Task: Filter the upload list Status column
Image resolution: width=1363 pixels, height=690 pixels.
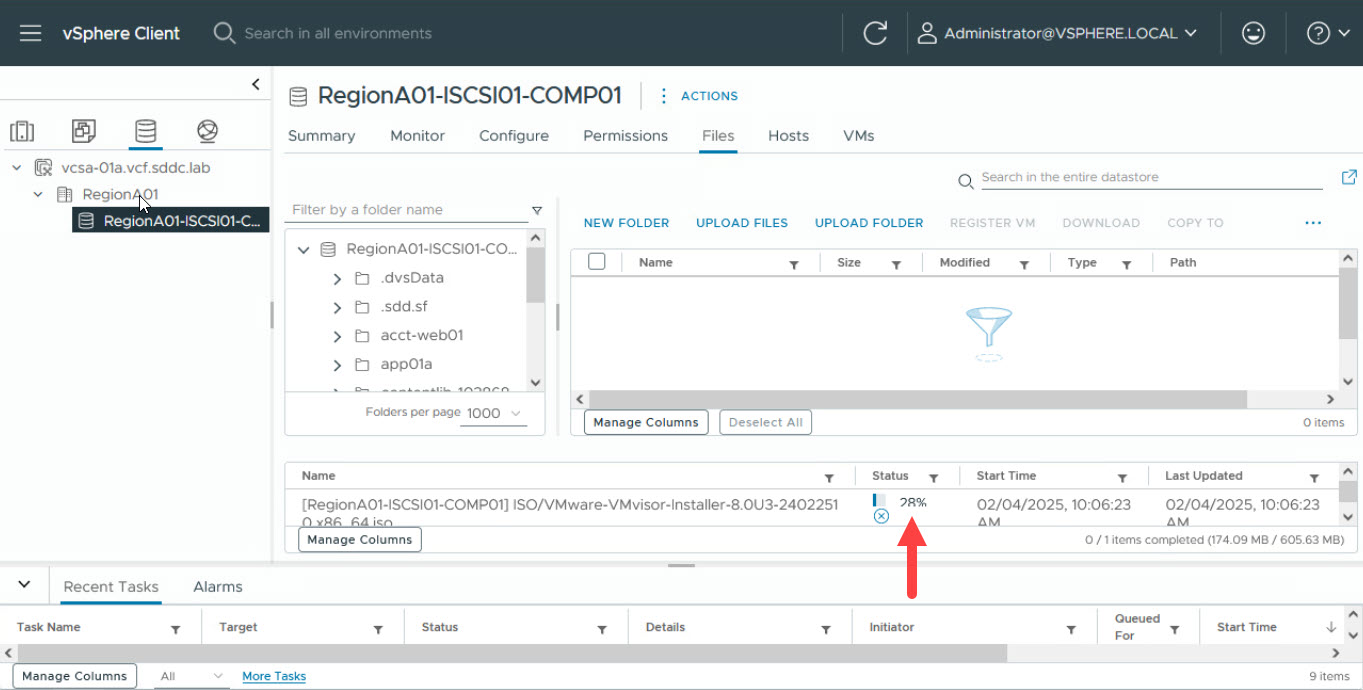Action: point(933,478)
